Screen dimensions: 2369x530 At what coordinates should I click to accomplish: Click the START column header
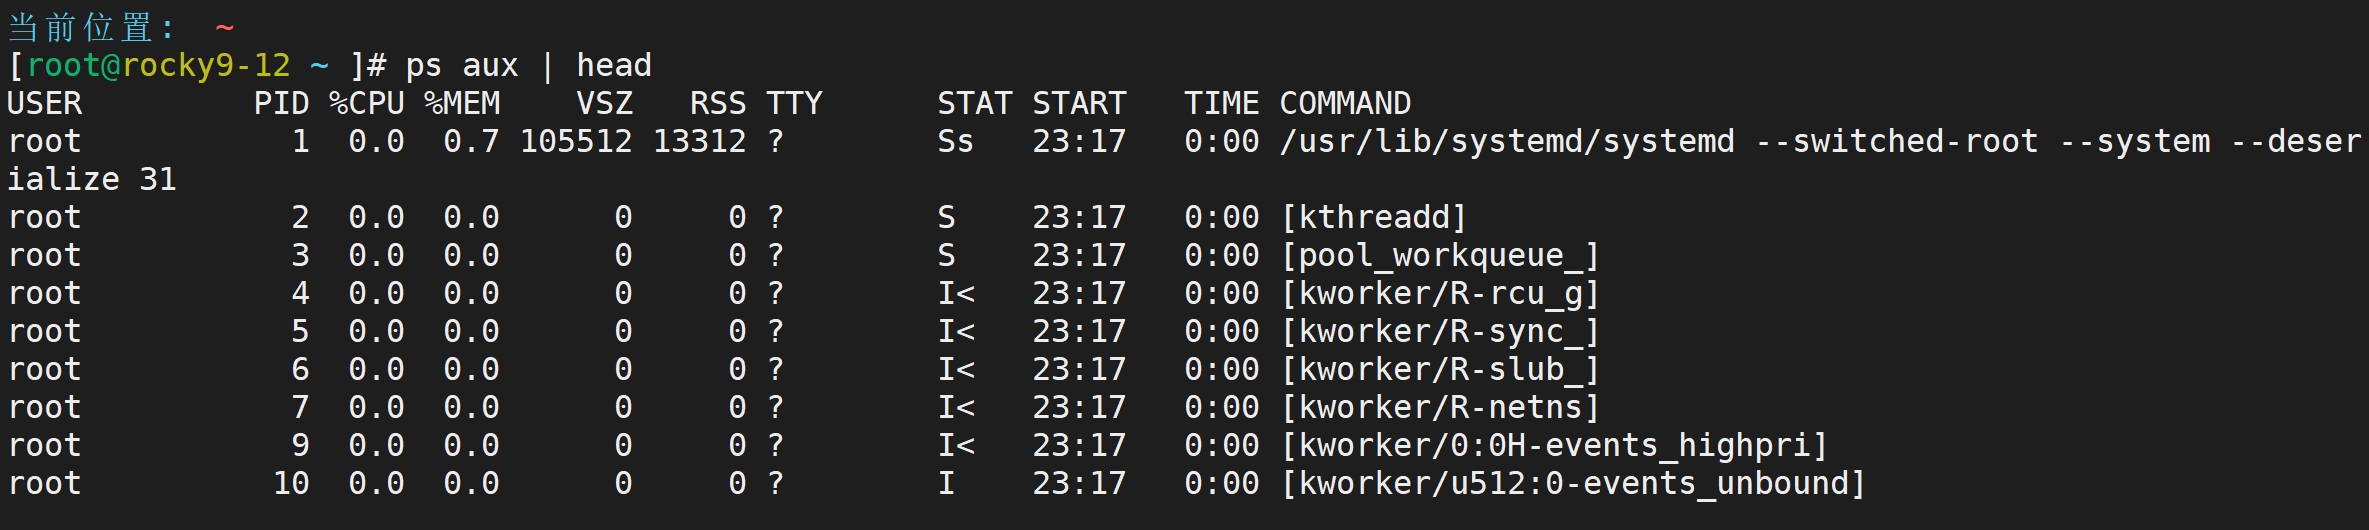click(1079, 104)
